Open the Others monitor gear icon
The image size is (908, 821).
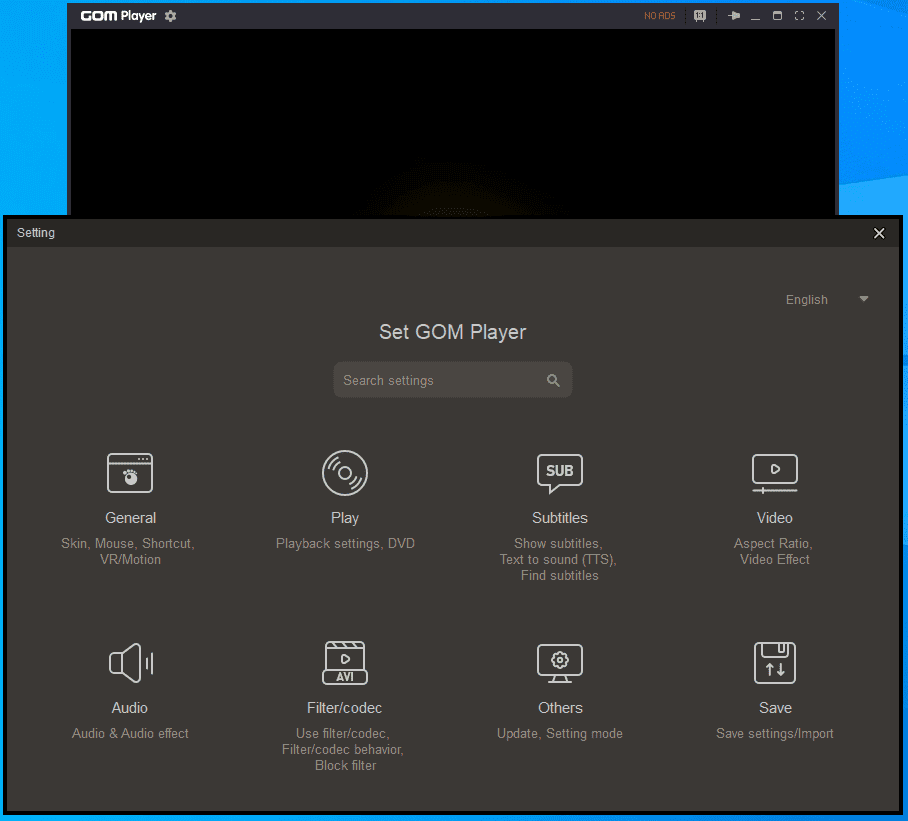coord(559,663)
